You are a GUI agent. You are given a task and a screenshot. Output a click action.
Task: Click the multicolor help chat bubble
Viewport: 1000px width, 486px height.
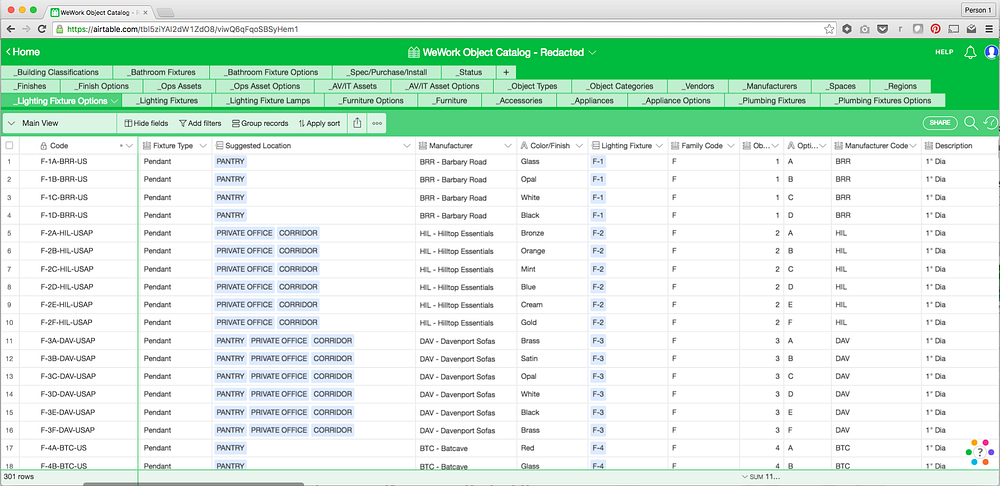point(980,452)
